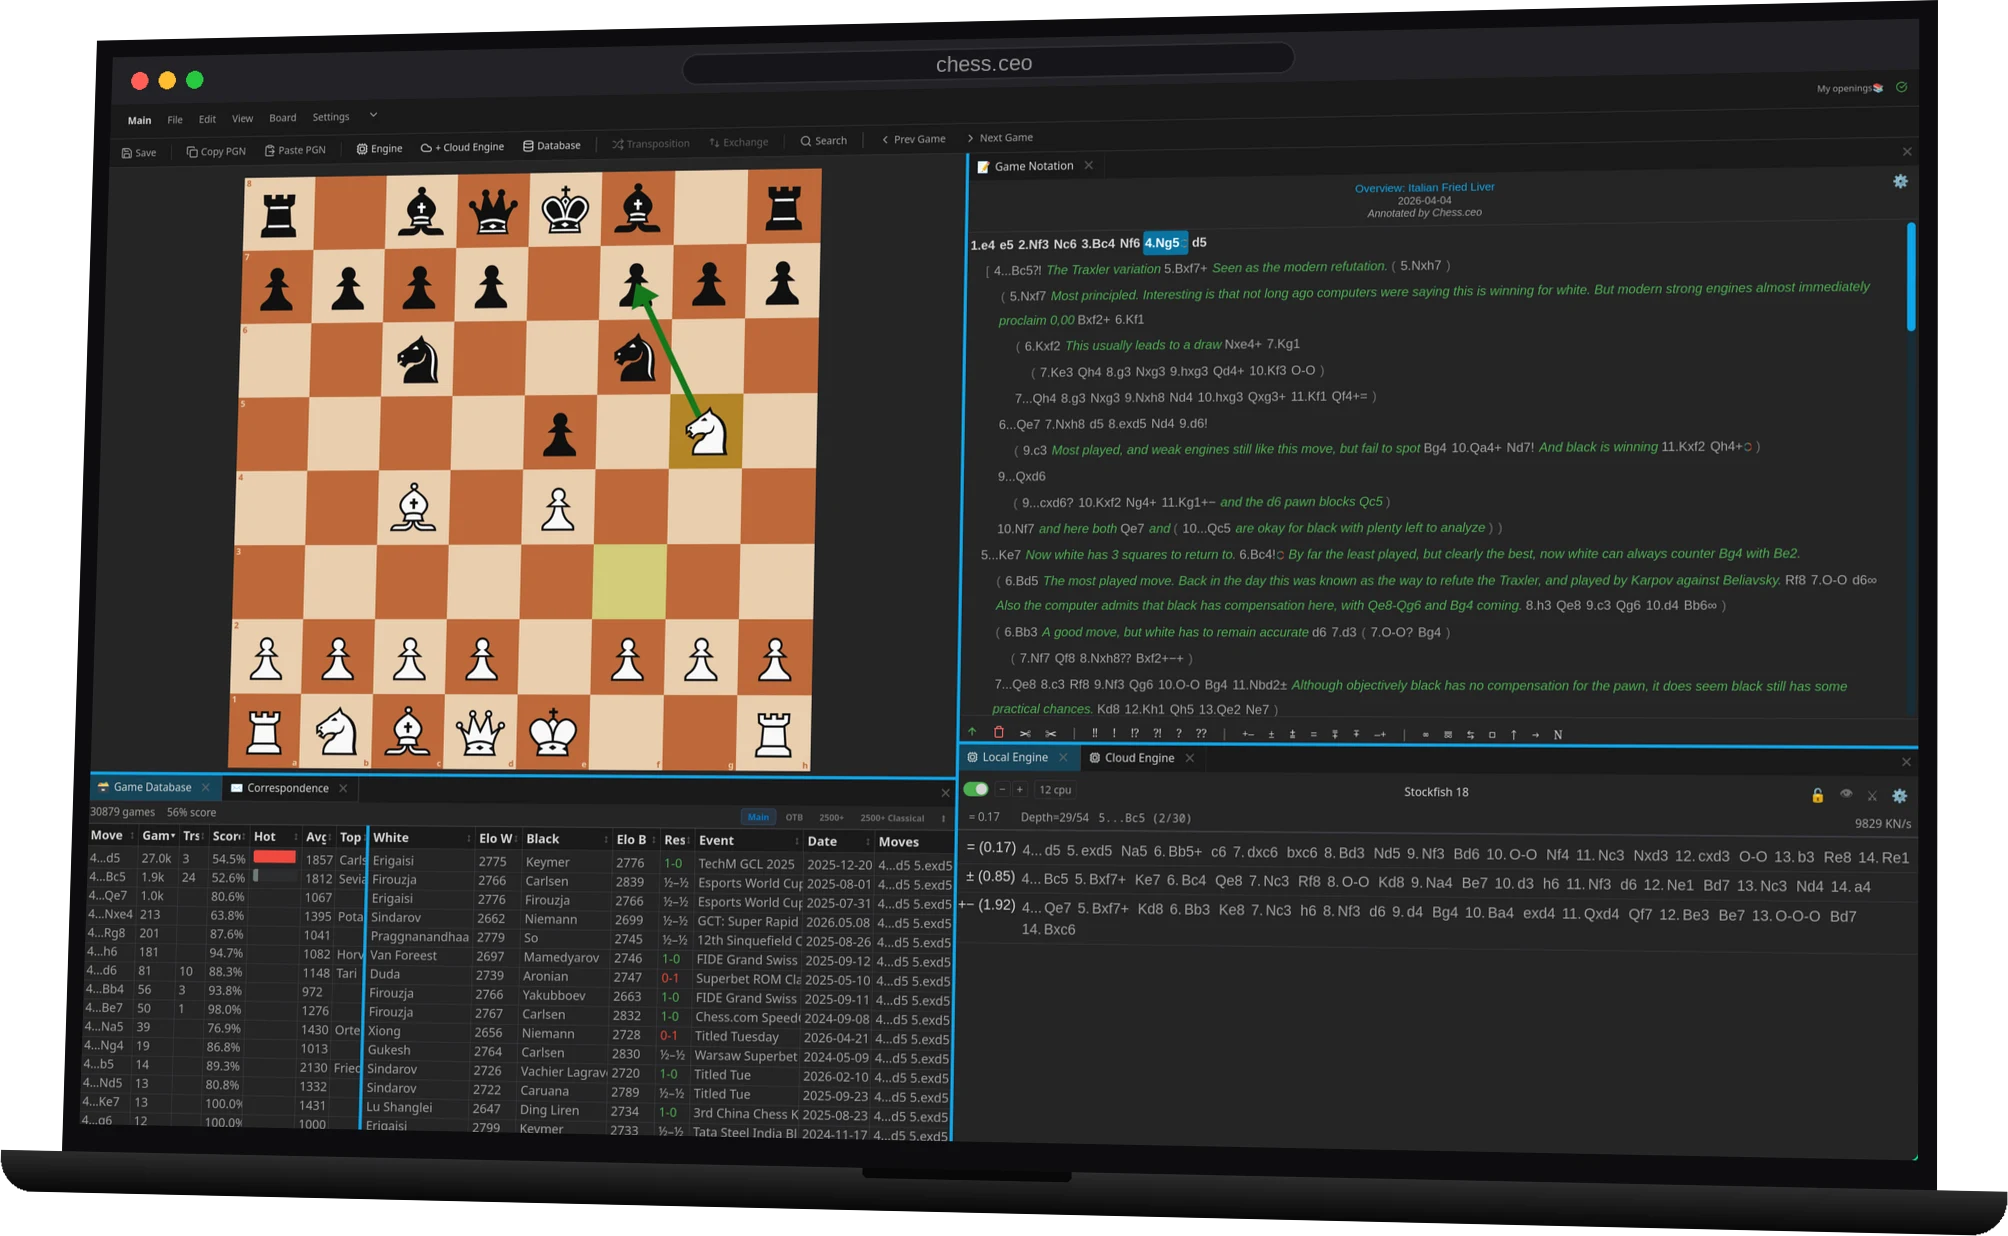The image size is (2008, 1236).
Task: Sort by the Date column header
Action: tap(836, 841)
